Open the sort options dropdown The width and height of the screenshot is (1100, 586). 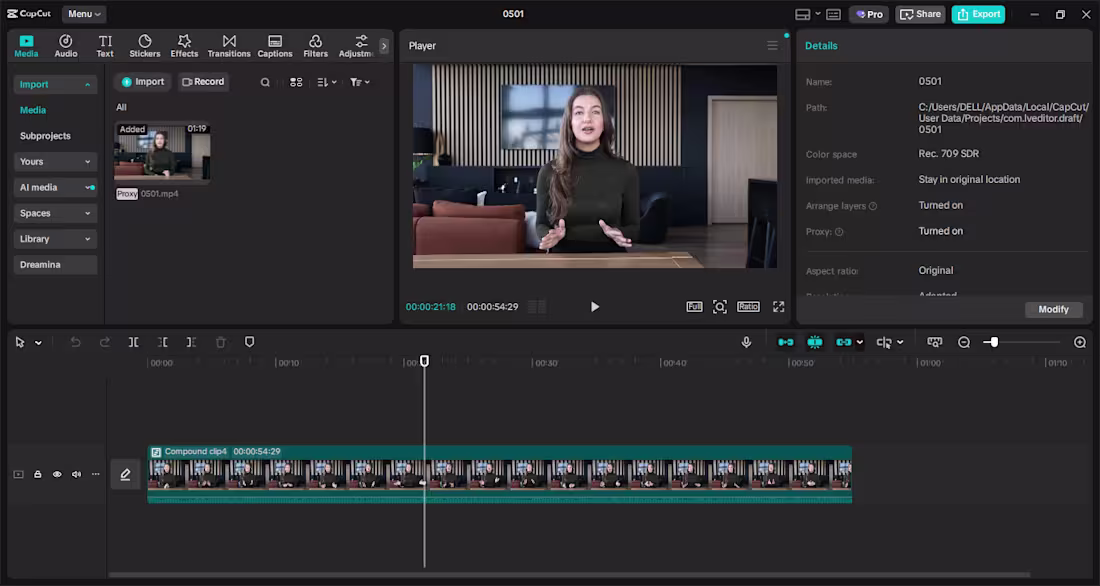[x=327, y=82]
